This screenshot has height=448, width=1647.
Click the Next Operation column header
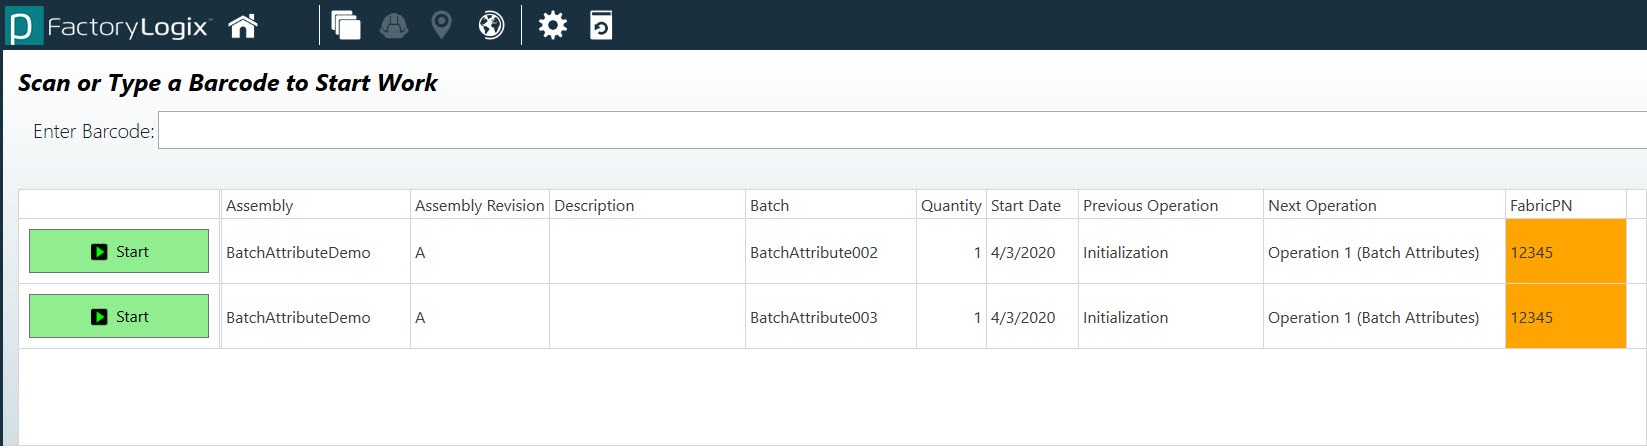[x=1322, y=206]
